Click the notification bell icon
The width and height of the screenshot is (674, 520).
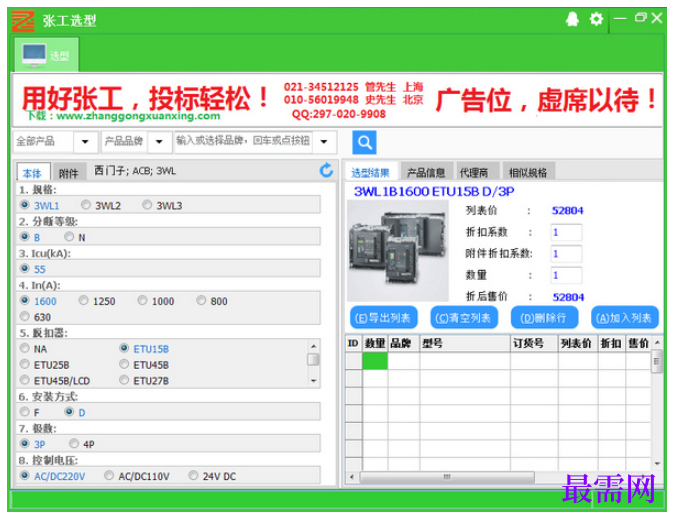pyautogui.click(x=572, y=19)
